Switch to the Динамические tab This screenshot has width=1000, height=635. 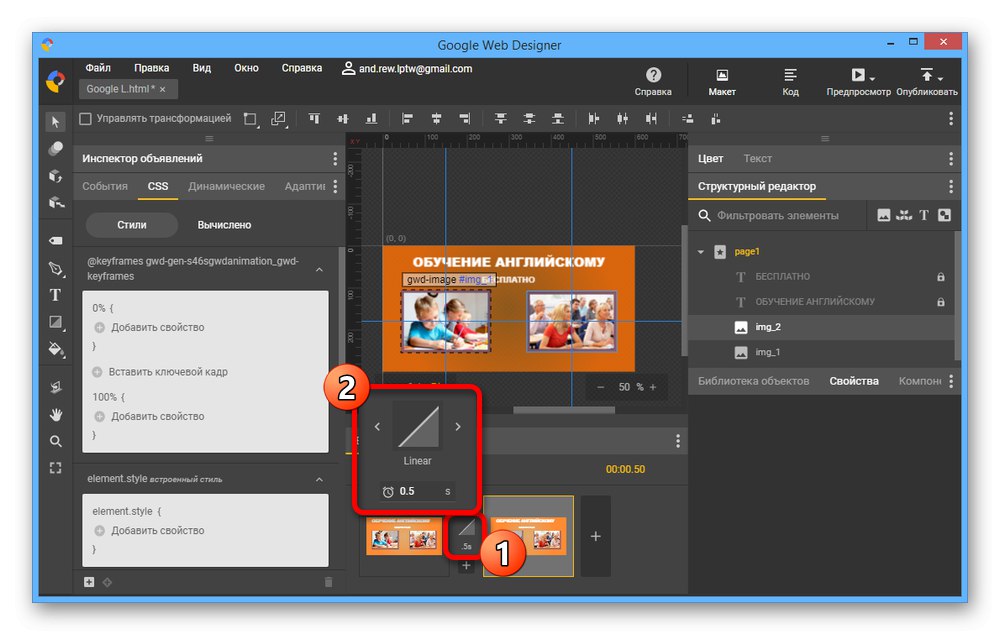(226, 186)
